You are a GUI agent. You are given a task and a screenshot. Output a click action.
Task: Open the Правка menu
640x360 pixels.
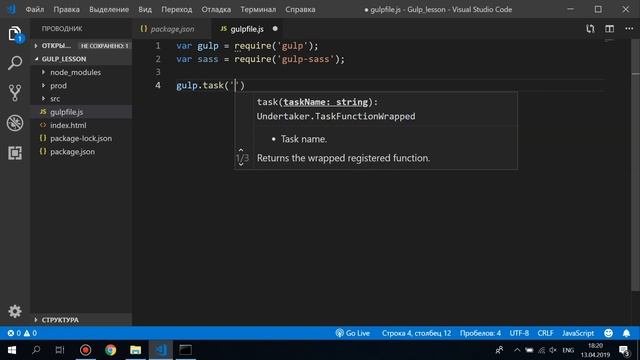pos(67,9)
